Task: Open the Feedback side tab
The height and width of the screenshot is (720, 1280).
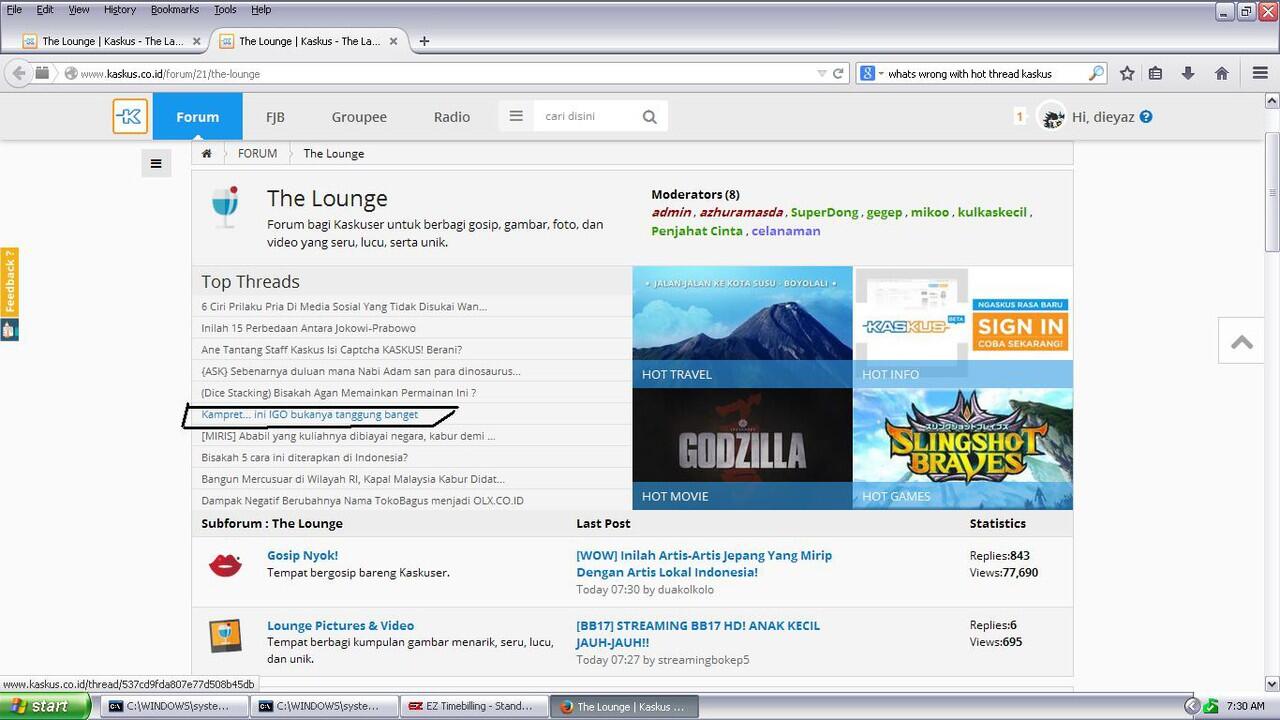Action: [x=9, y=284]
